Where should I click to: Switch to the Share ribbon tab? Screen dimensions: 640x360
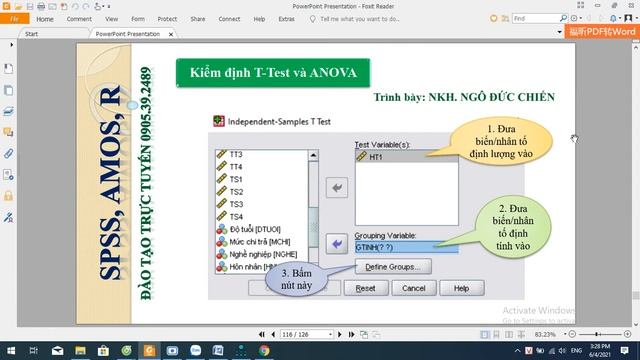tap(198, 19)
